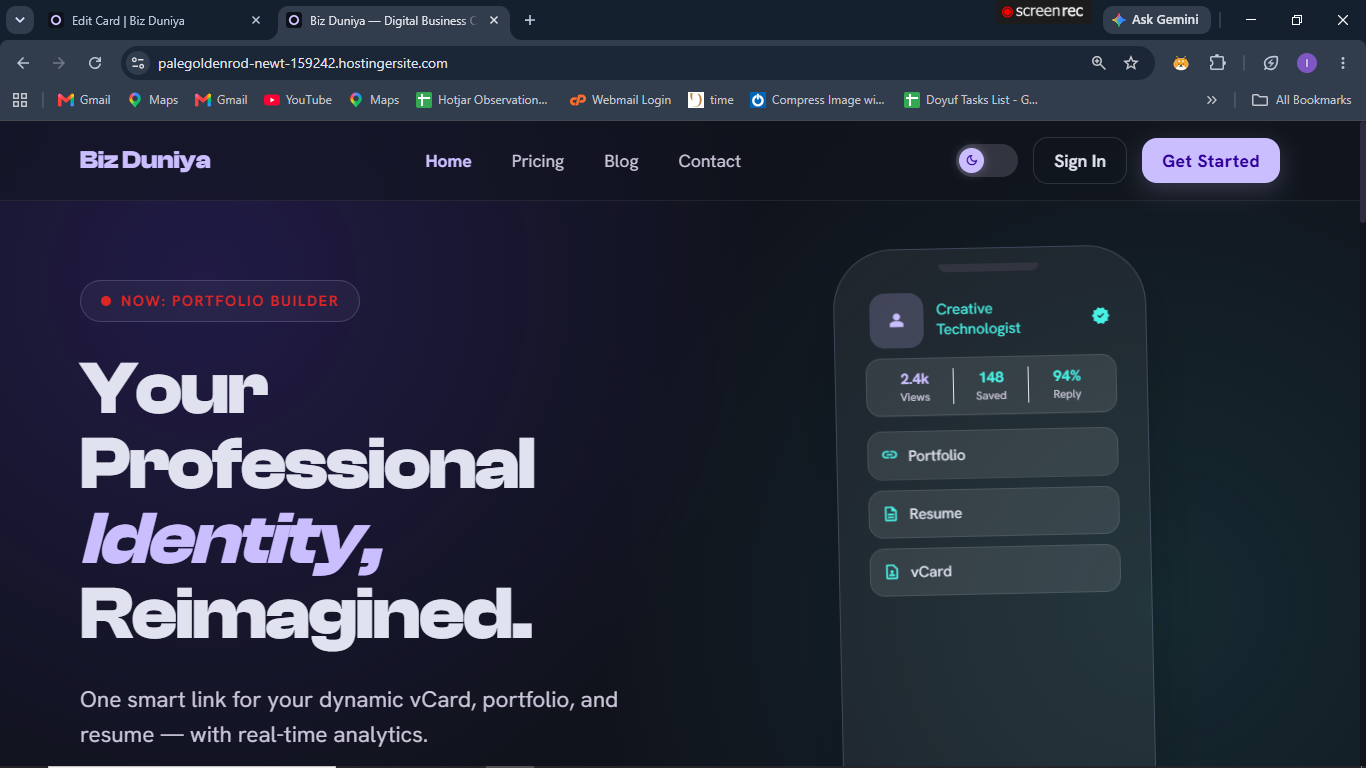Click the Creative Technologist title text
Viewport: 1366px width, 768px height.
[x=978, y=318]
